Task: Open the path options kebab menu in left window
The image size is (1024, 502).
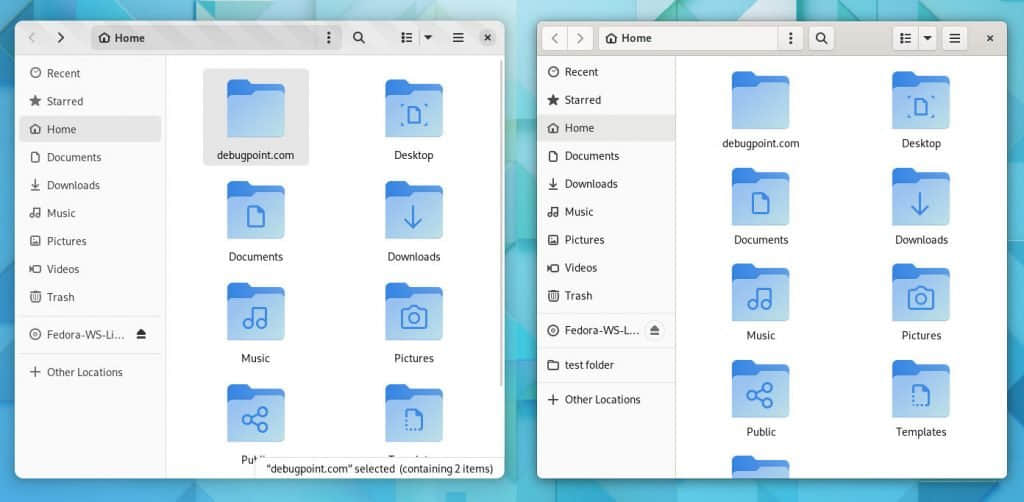Action: coord(328,38)
